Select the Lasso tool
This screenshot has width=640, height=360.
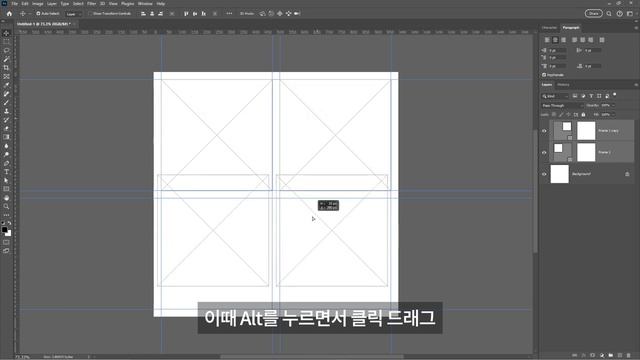pyautogui.click(x=6, y=51)
